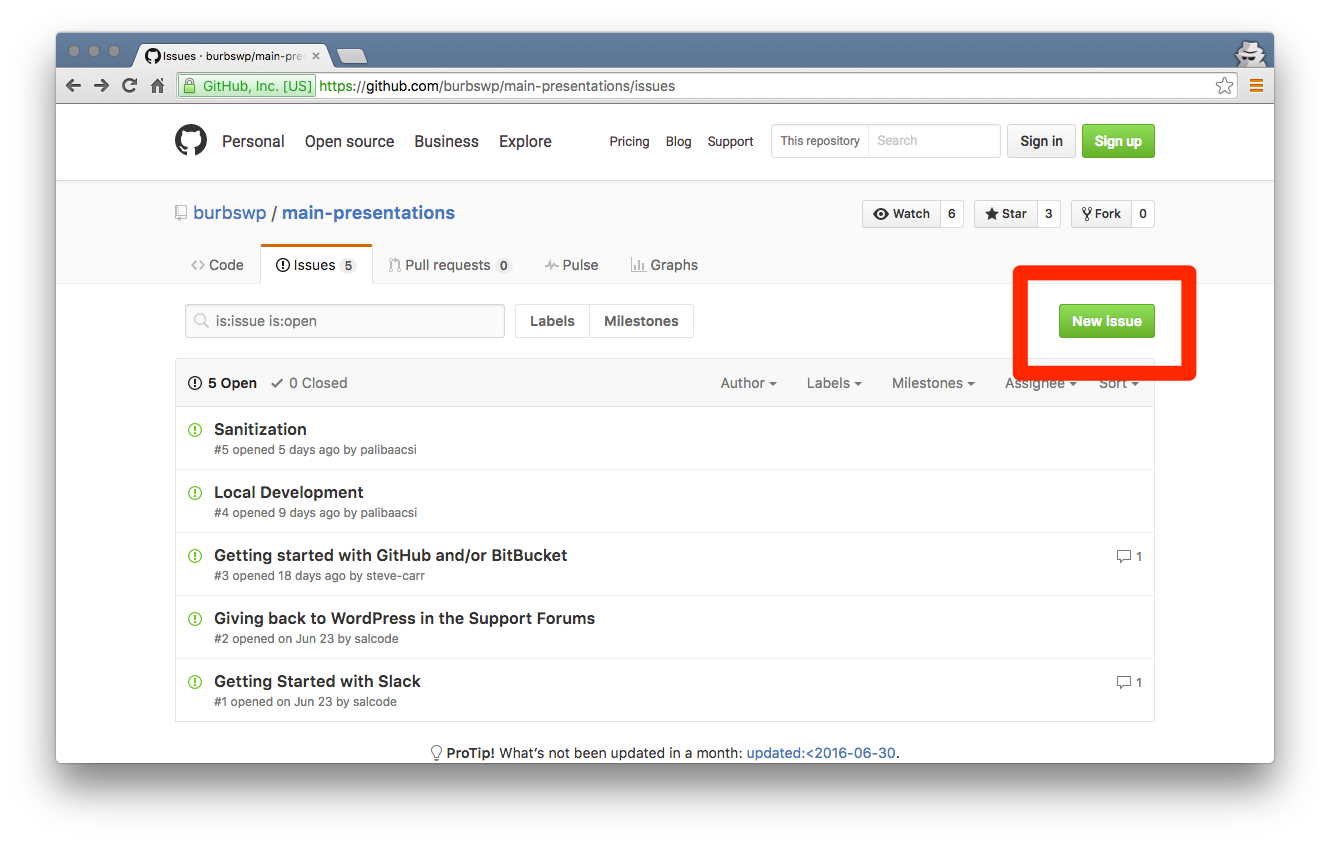The width and height of the screenshot is (1330, 843).
Task: Click the This repository search scope
Action: click(x=820, y=141)
